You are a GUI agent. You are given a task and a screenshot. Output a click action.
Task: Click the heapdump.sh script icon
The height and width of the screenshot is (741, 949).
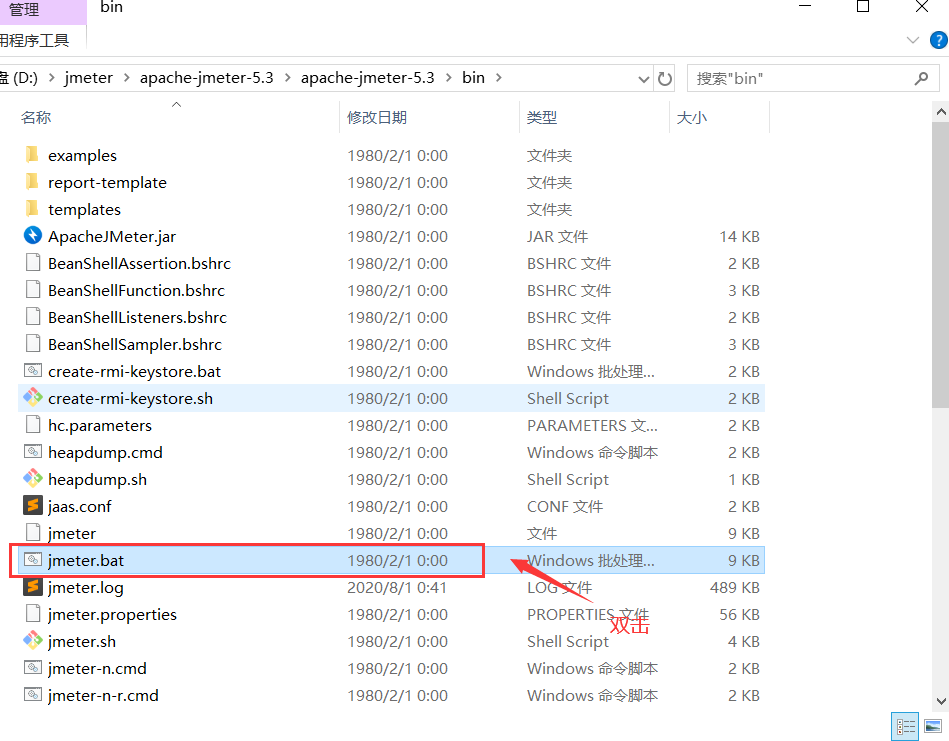click(33, 479)
